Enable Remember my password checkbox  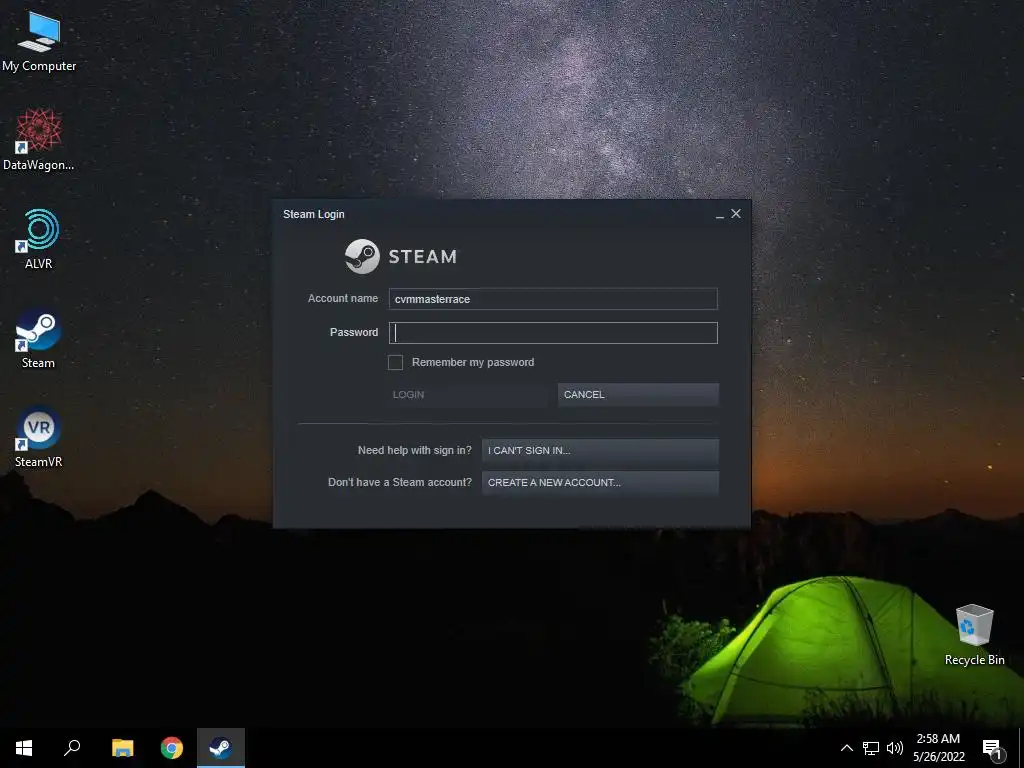click(x=395, y=362)
